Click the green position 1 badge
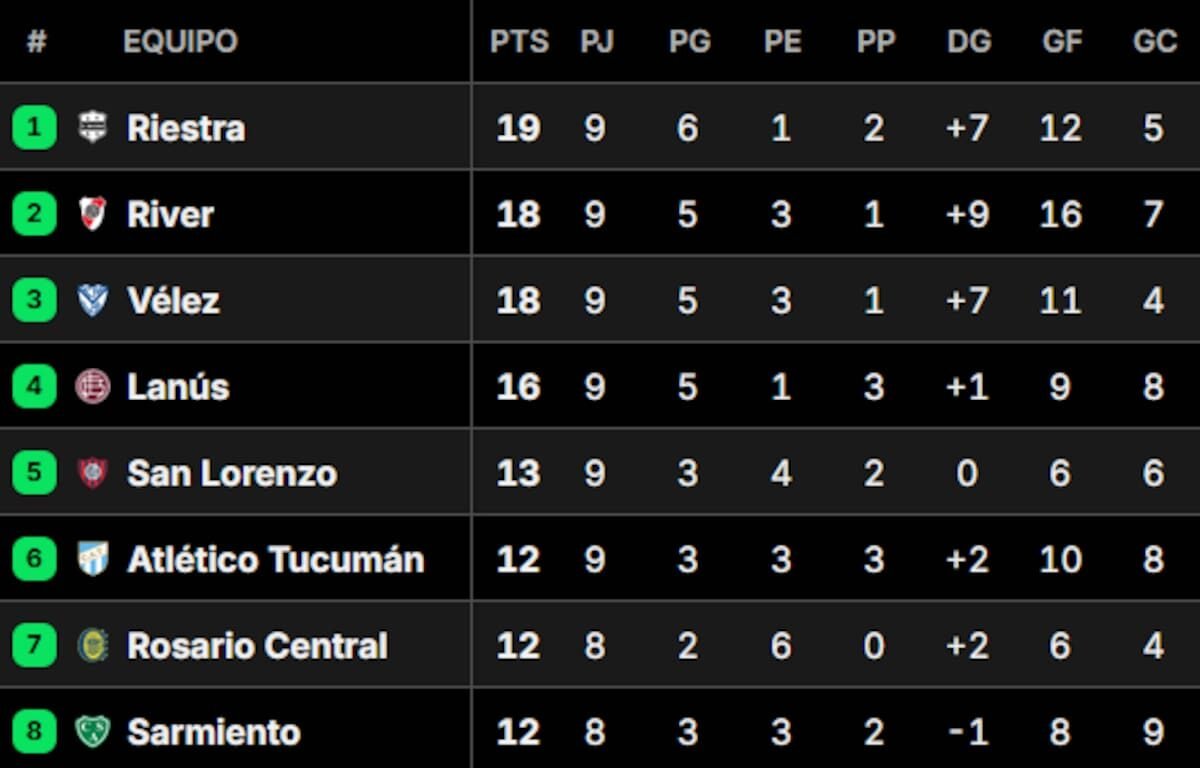This screenshot has width=1200, height=768. pyautogui.click(x=34, y=128)
